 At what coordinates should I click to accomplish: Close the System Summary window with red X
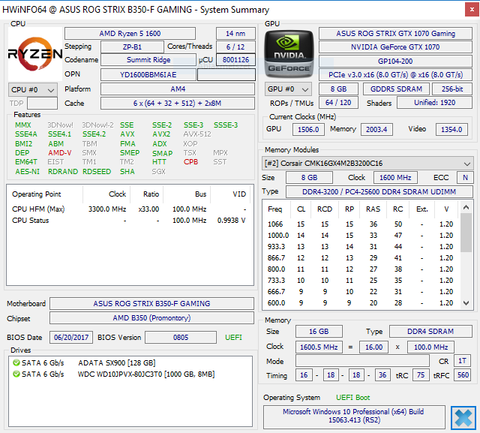click(x=472, y=9)
